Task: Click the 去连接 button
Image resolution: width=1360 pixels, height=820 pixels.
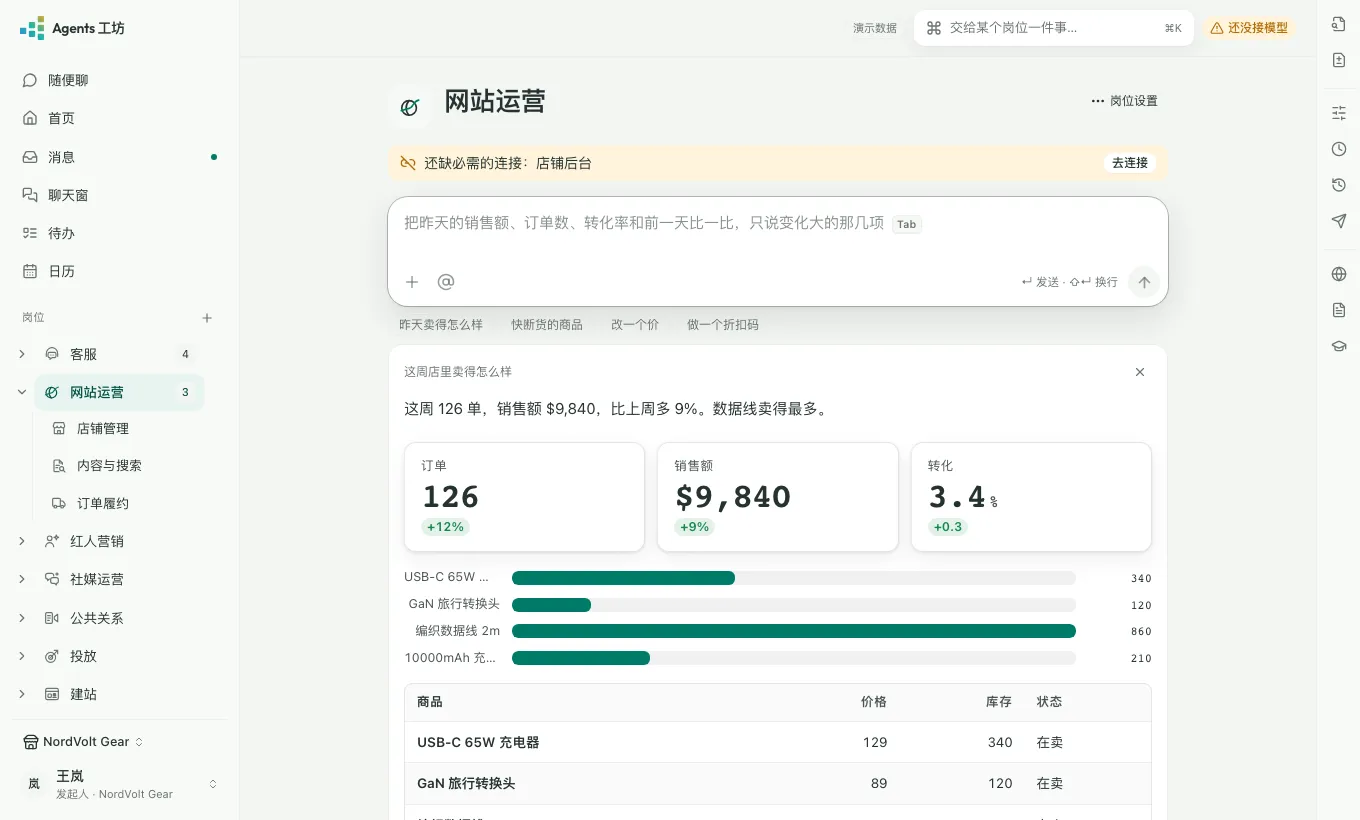Action: pos(1130,163)
